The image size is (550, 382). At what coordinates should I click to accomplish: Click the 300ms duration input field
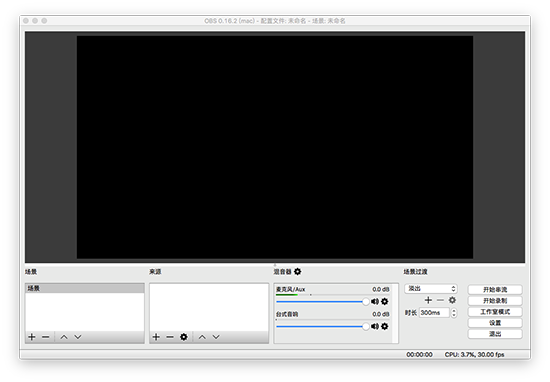[x=434, y=313]
